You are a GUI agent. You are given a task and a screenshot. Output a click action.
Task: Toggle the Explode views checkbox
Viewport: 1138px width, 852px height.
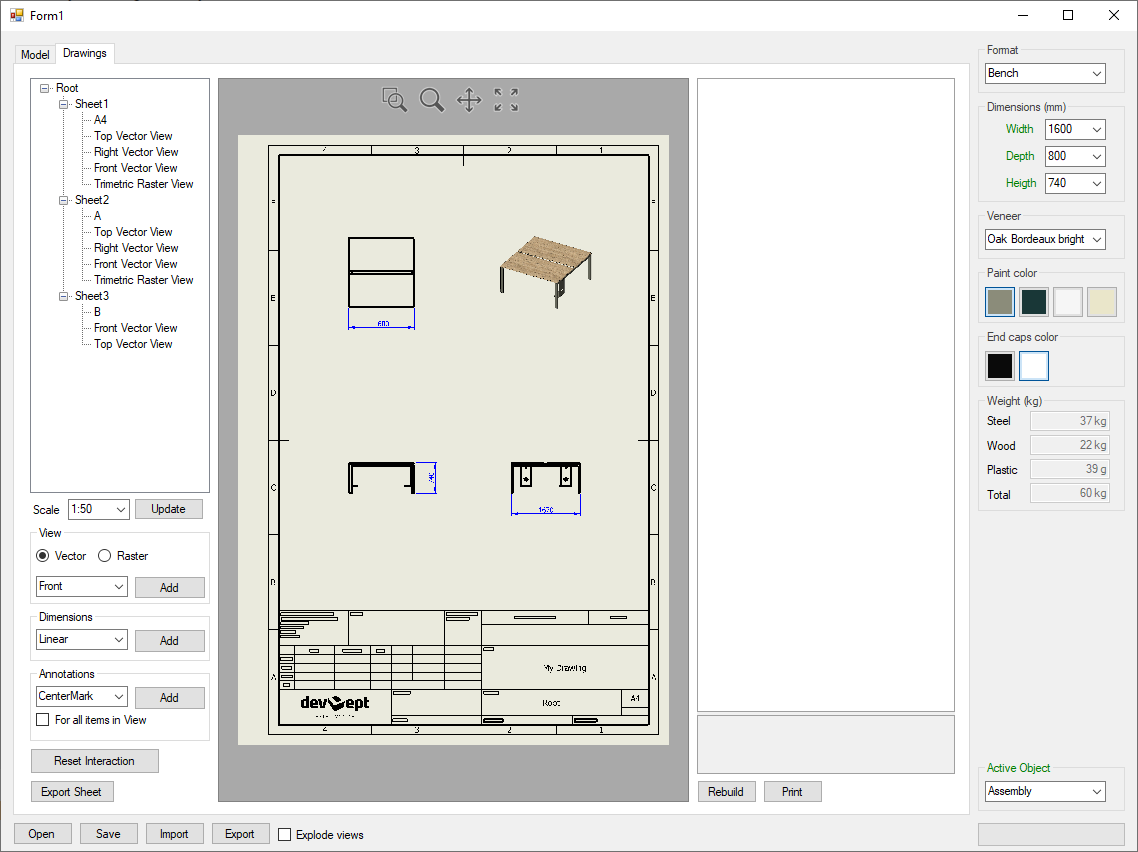click(285, 835)
